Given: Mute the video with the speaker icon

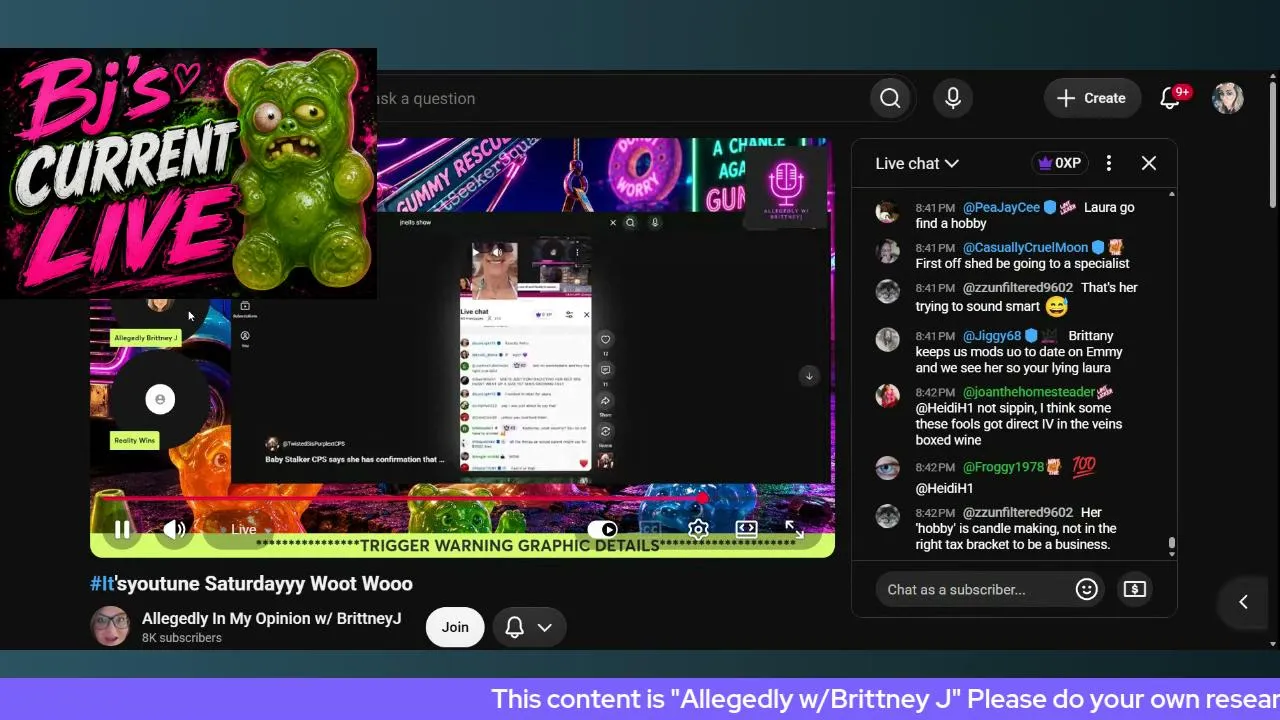Looking at the screenshot, I should click(175, 530).
